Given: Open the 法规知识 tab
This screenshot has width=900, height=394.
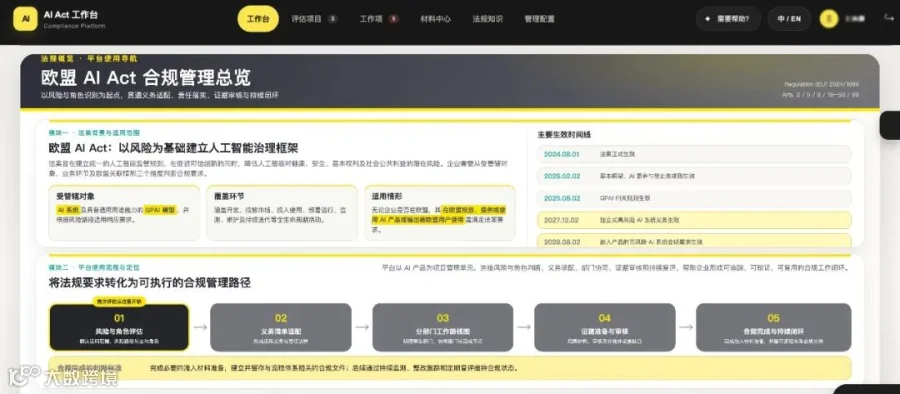Looking at the screenshot, I should click(487, 19).
